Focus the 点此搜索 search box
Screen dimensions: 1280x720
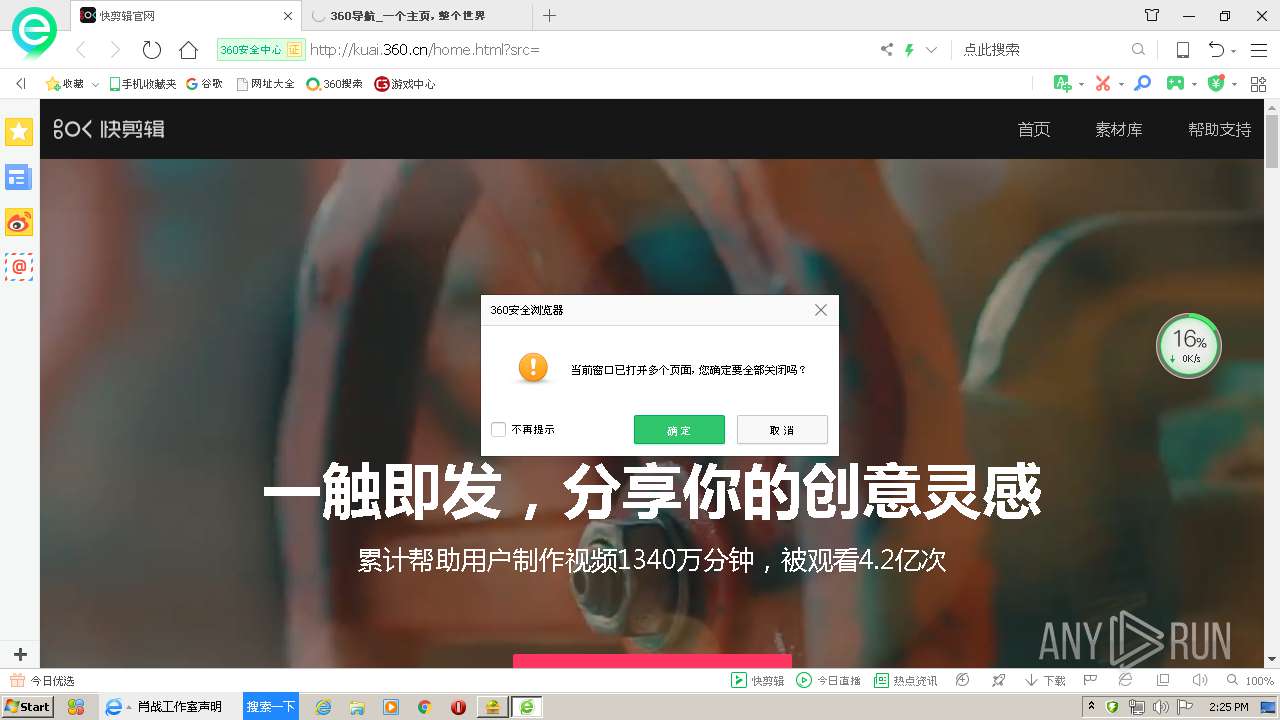coord(1040,49)
